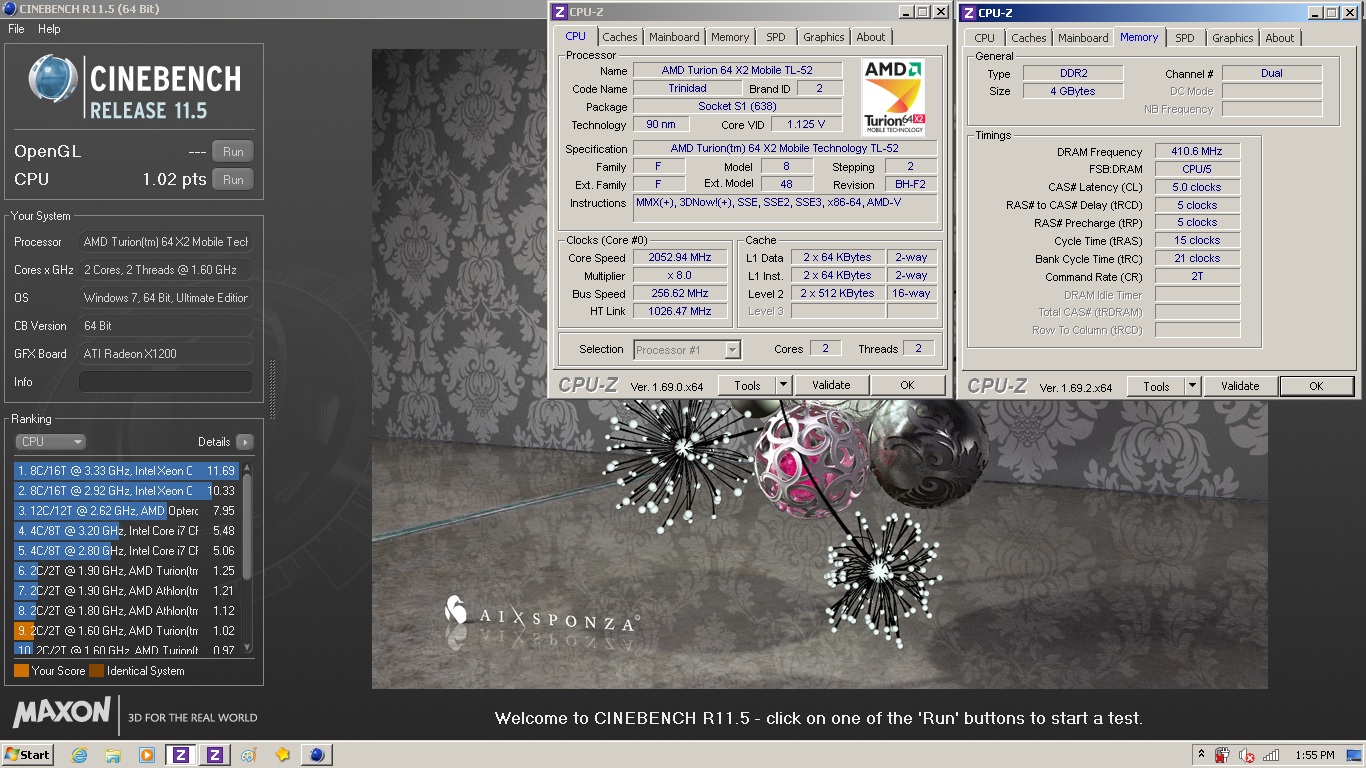The image size is (1366, 768).
Task: Open About tab in left CPU-Z window
Action: [871, 37]
